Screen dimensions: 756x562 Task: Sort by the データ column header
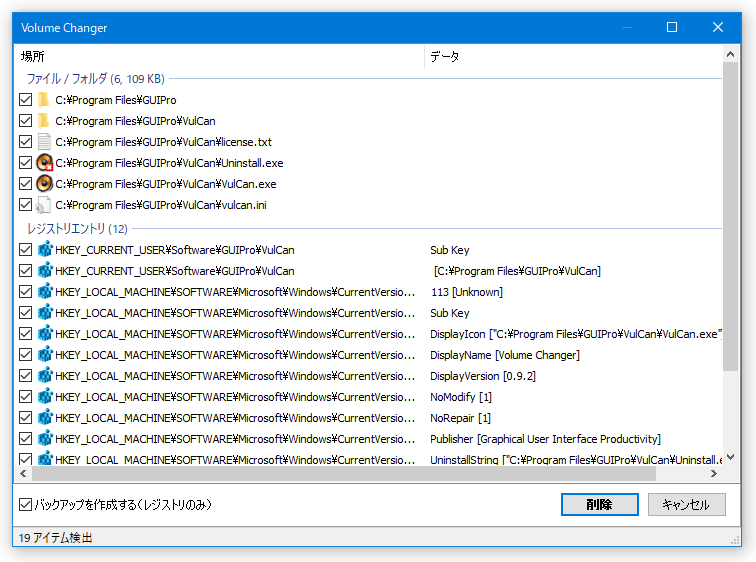click(x=573, y=57)
